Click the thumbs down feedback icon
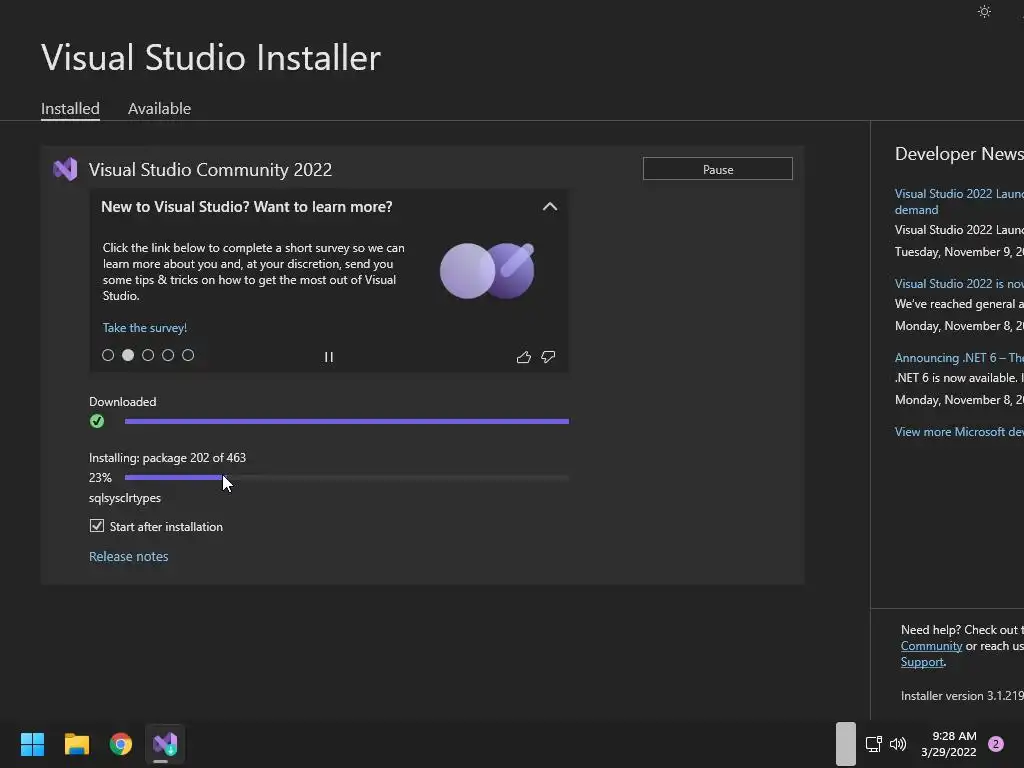The width and height of the screenshot is (1024, 768). click(x=548, y=357)
